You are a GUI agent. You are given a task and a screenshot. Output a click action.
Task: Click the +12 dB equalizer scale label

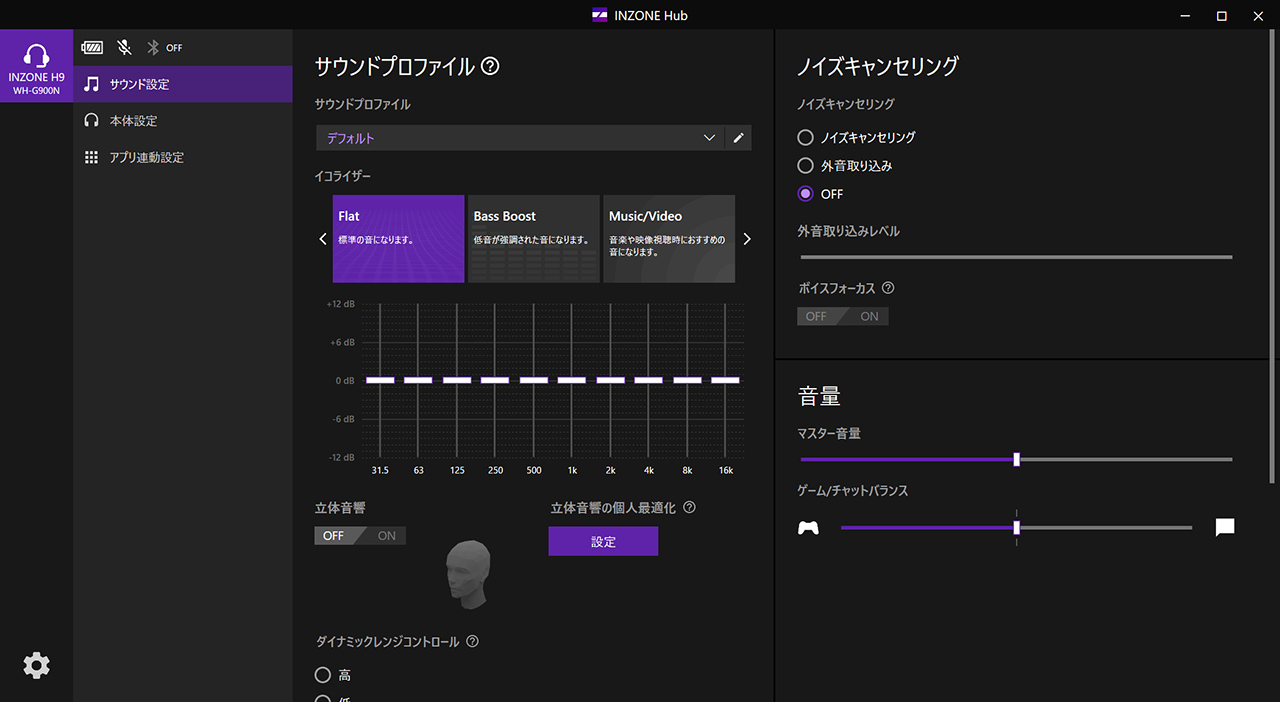[x=341, y=304]
